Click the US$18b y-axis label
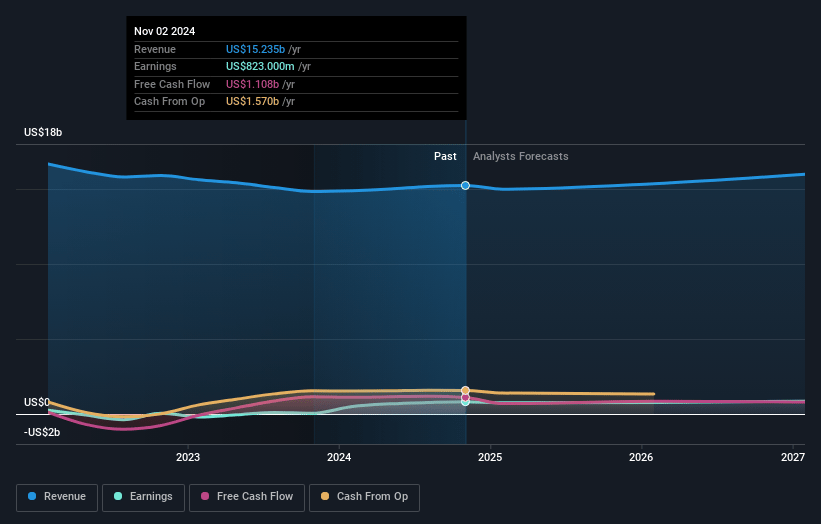Screen dimensions: 821x524 pyautogui.click(x=43, y=132)
